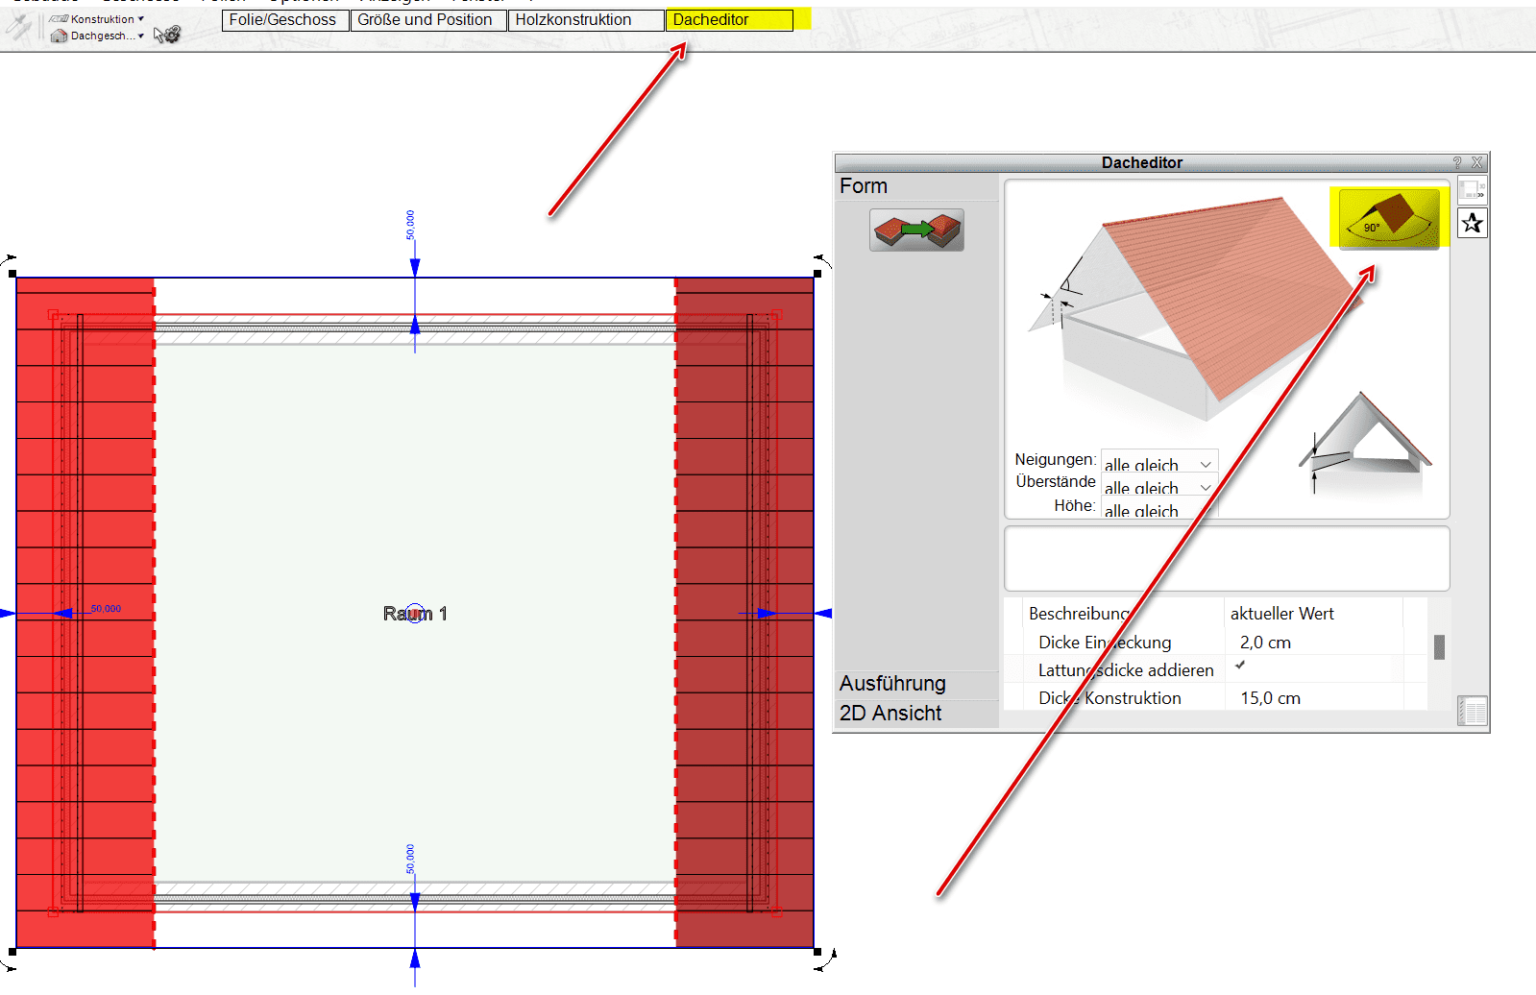Switch to the Holzkonstruktion tab
1536x995 pixels.
pos(586,19)
